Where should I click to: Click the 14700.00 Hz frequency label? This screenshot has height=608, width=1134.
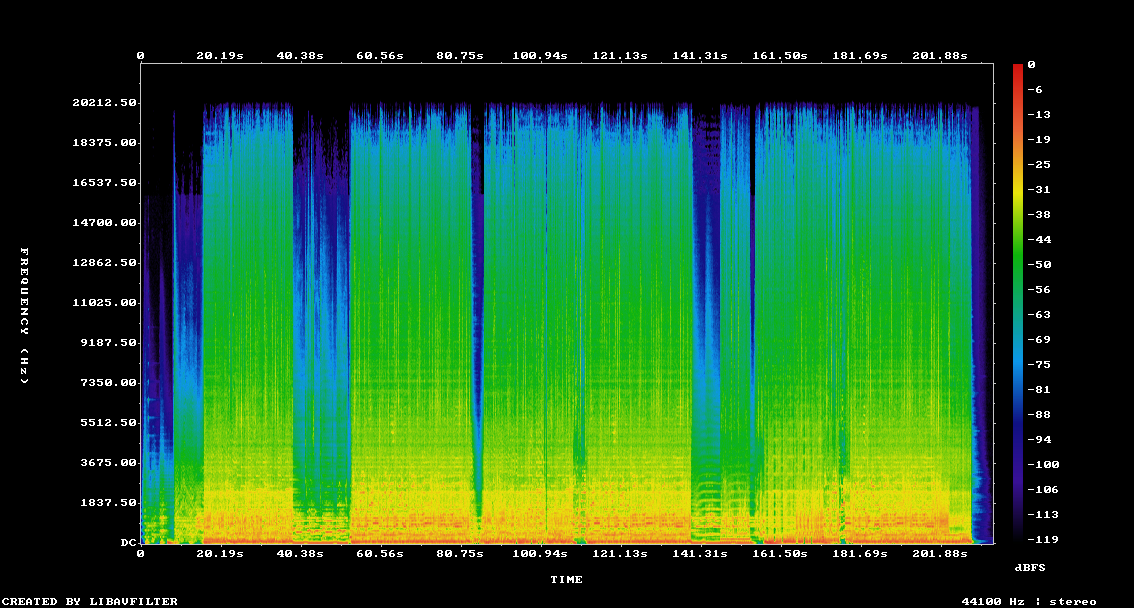[104, 223]
